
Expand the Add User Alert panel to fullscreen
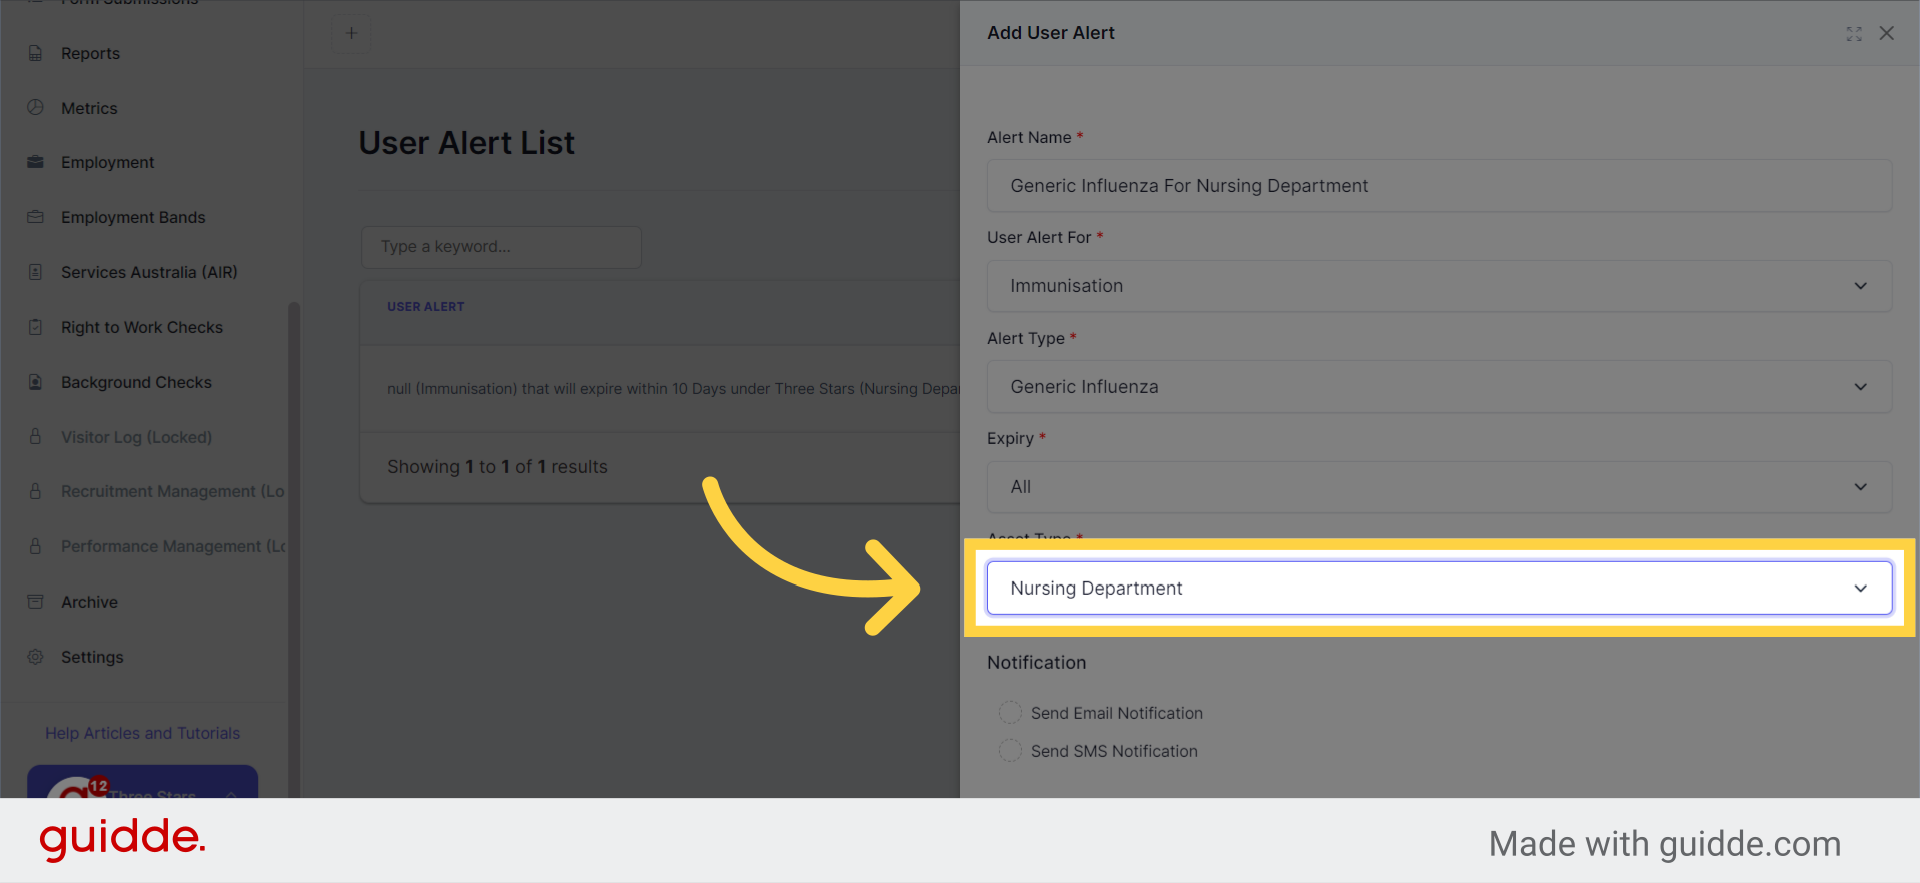(1854, 33)
